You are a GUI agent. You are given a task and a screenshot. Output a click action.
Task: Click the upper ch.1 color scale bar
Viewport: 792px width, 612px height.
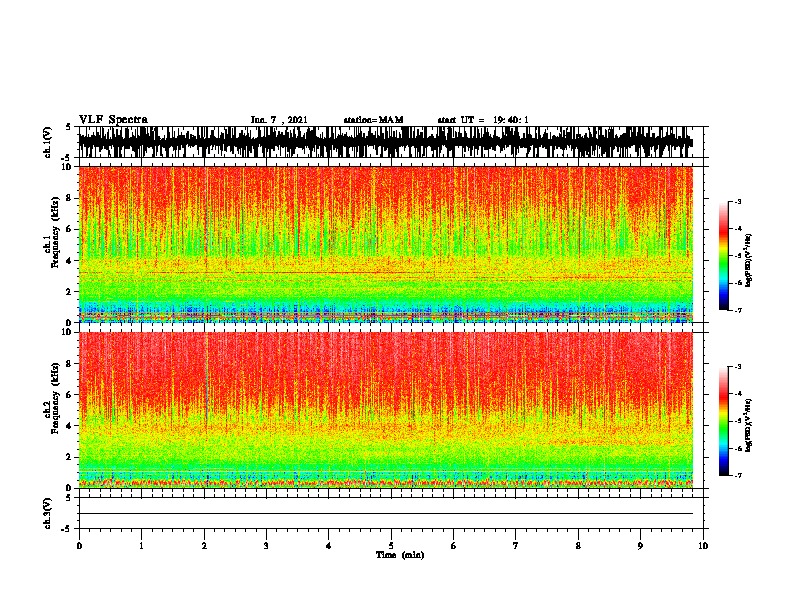(723, 256)
